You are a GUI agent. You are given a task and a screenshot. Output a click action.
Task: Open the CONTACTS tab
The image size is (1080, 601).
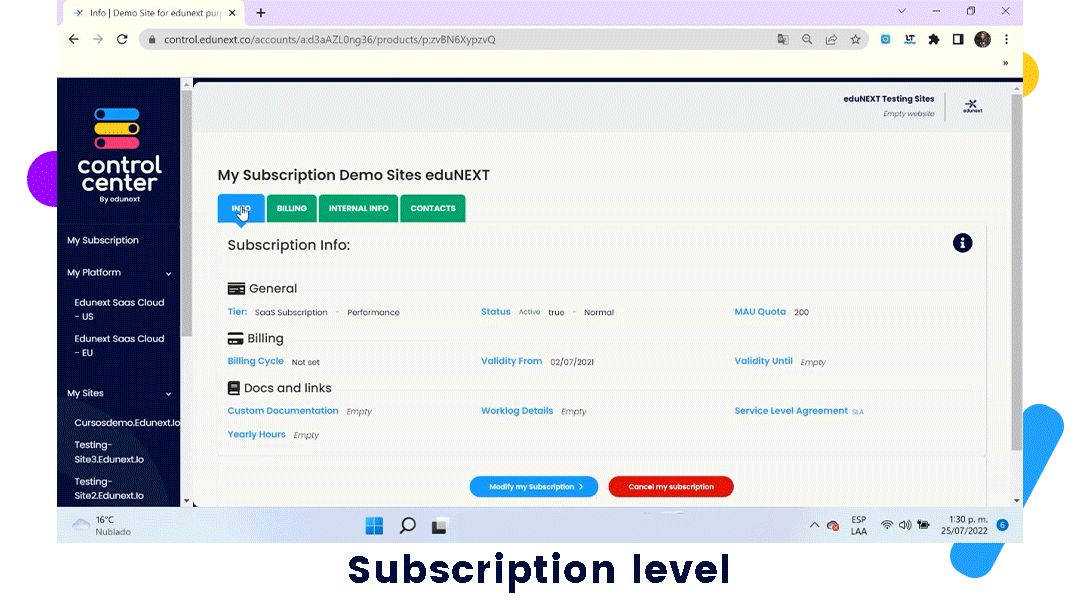[433, 208]
